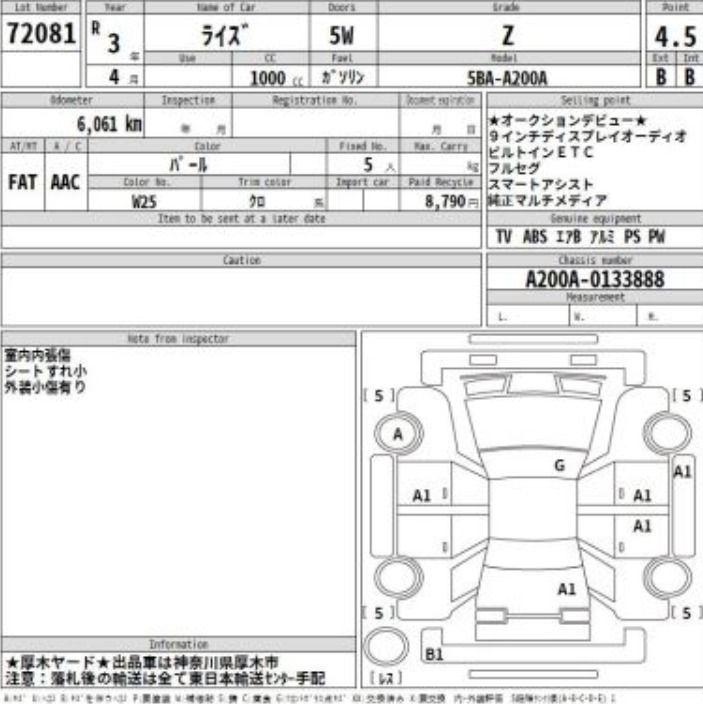Click the Genuine equipment header
This screenshot has width=703, height=704.
pos(595,219)
